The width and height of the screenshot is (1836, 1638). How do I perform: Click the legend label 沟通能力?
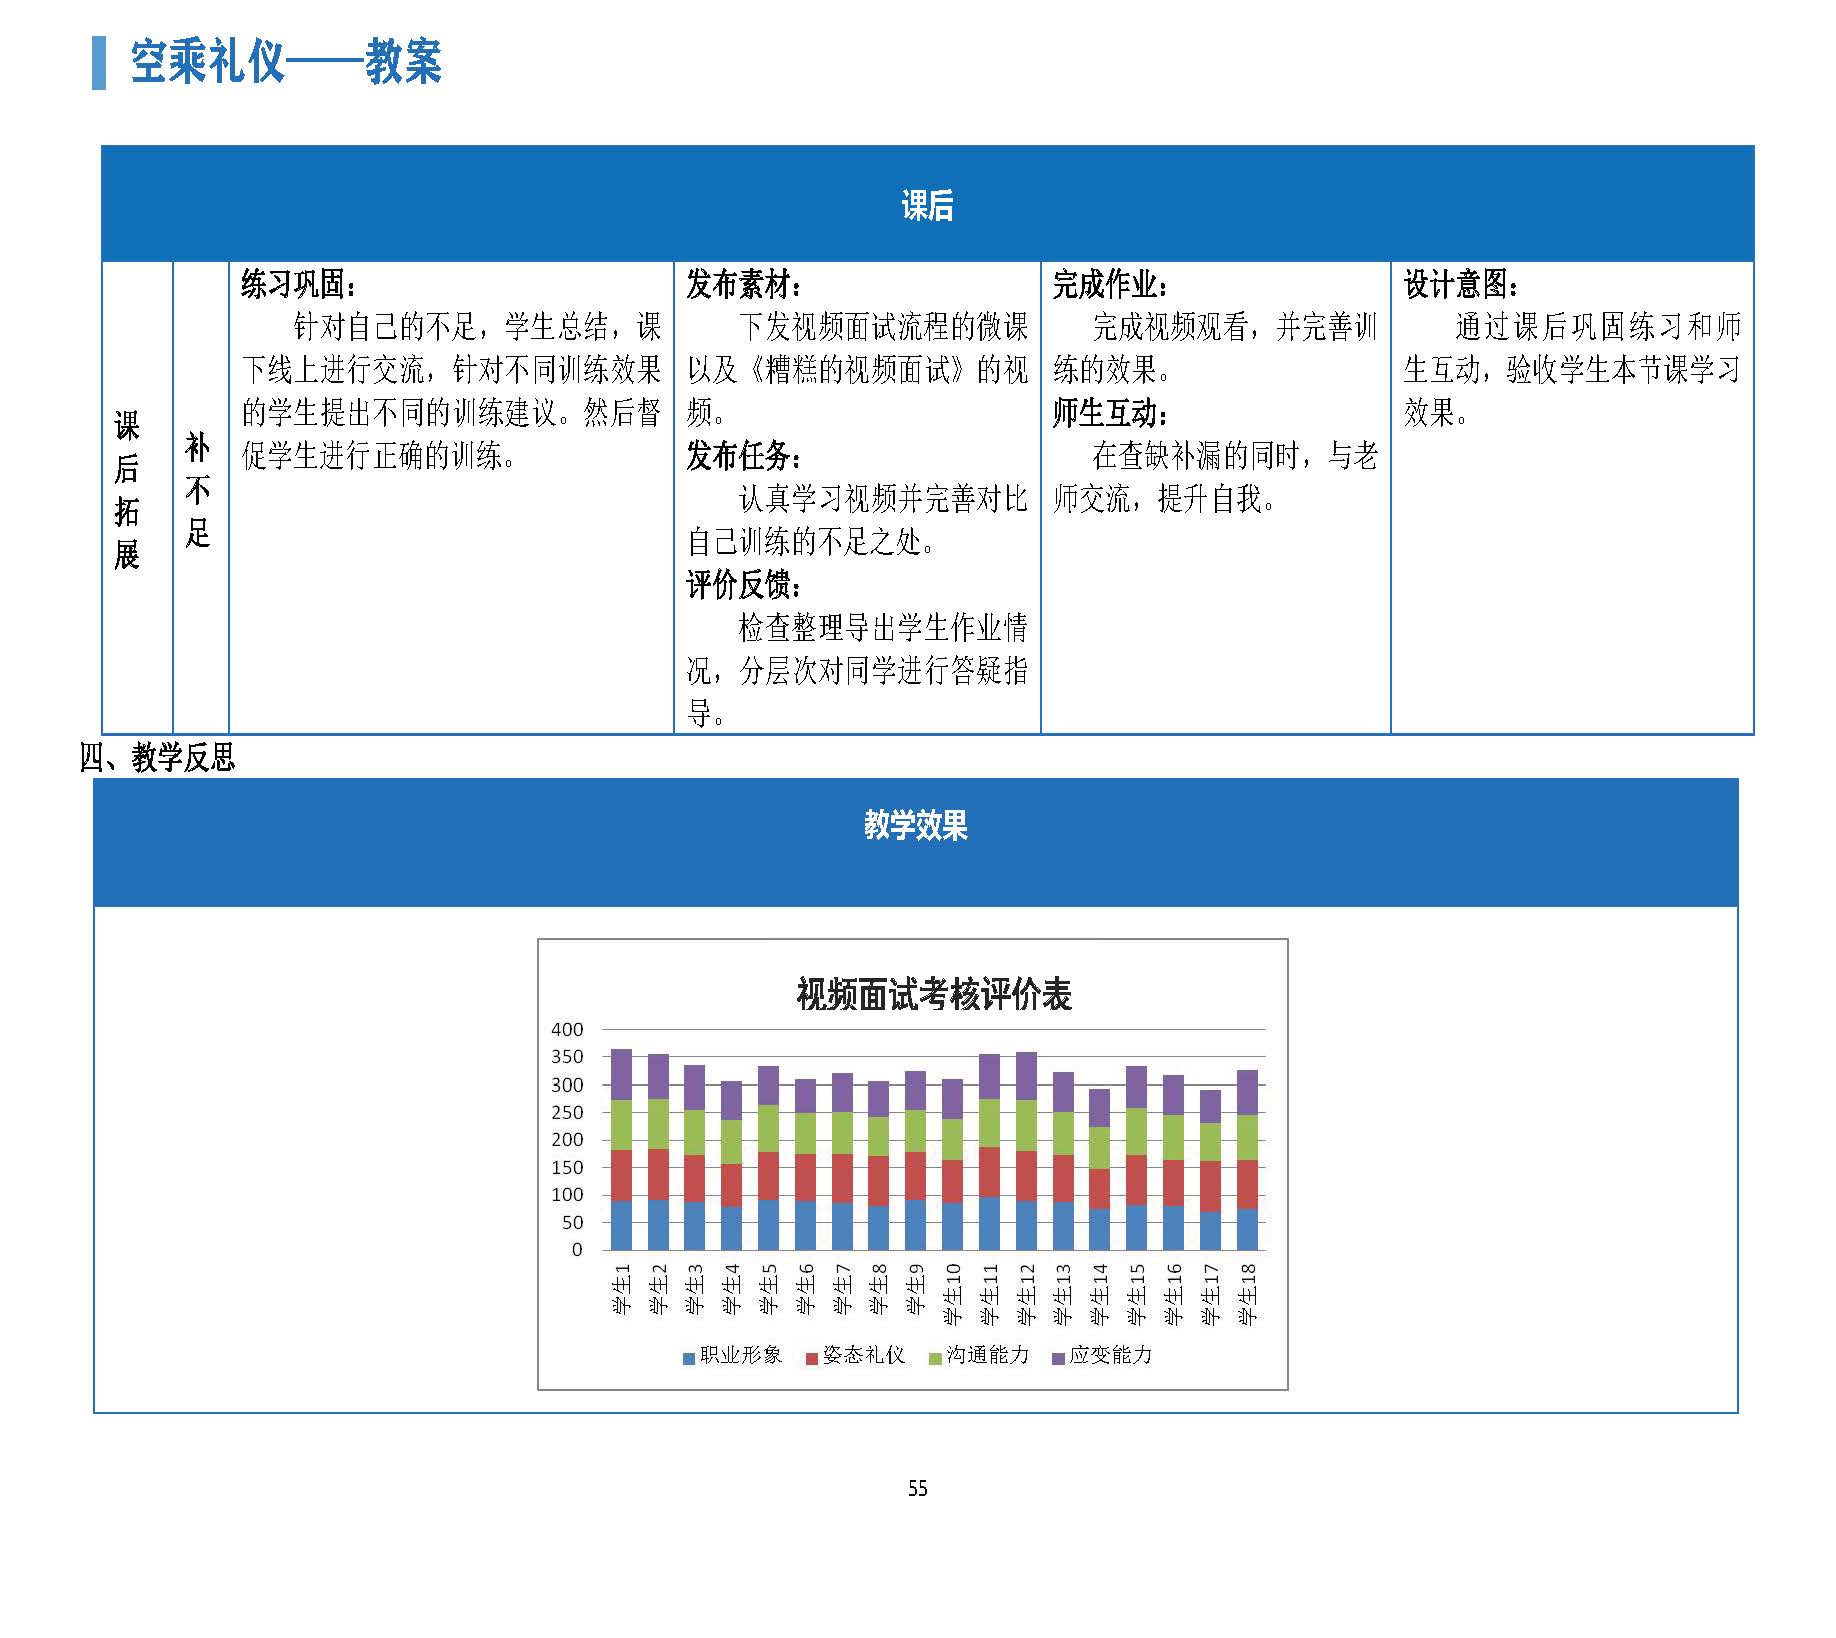click(988, 1355)
